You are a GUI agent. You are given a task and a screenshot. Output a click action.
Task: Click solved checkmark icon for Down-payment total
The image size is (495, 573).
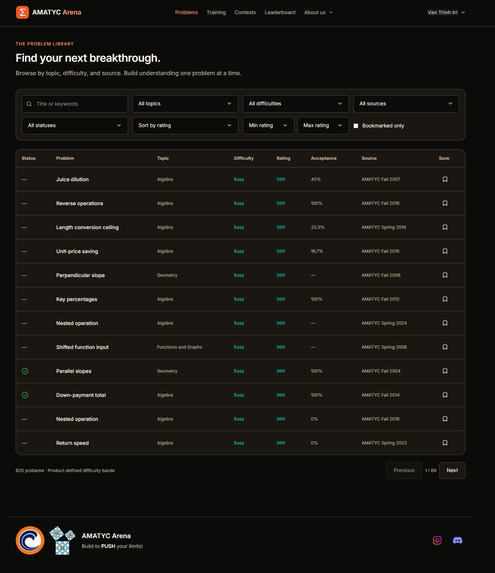pyautogui.click(x=25, y=395)
